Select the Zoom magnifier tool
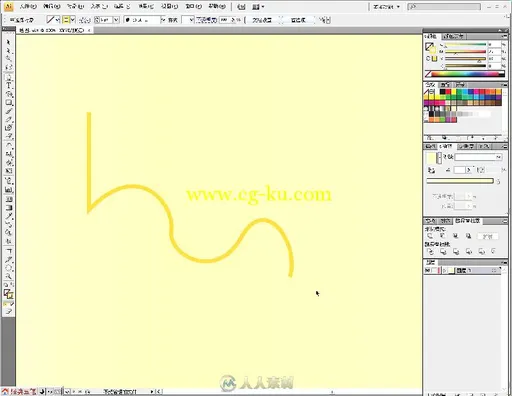512x396 pixels. point(8,276)
